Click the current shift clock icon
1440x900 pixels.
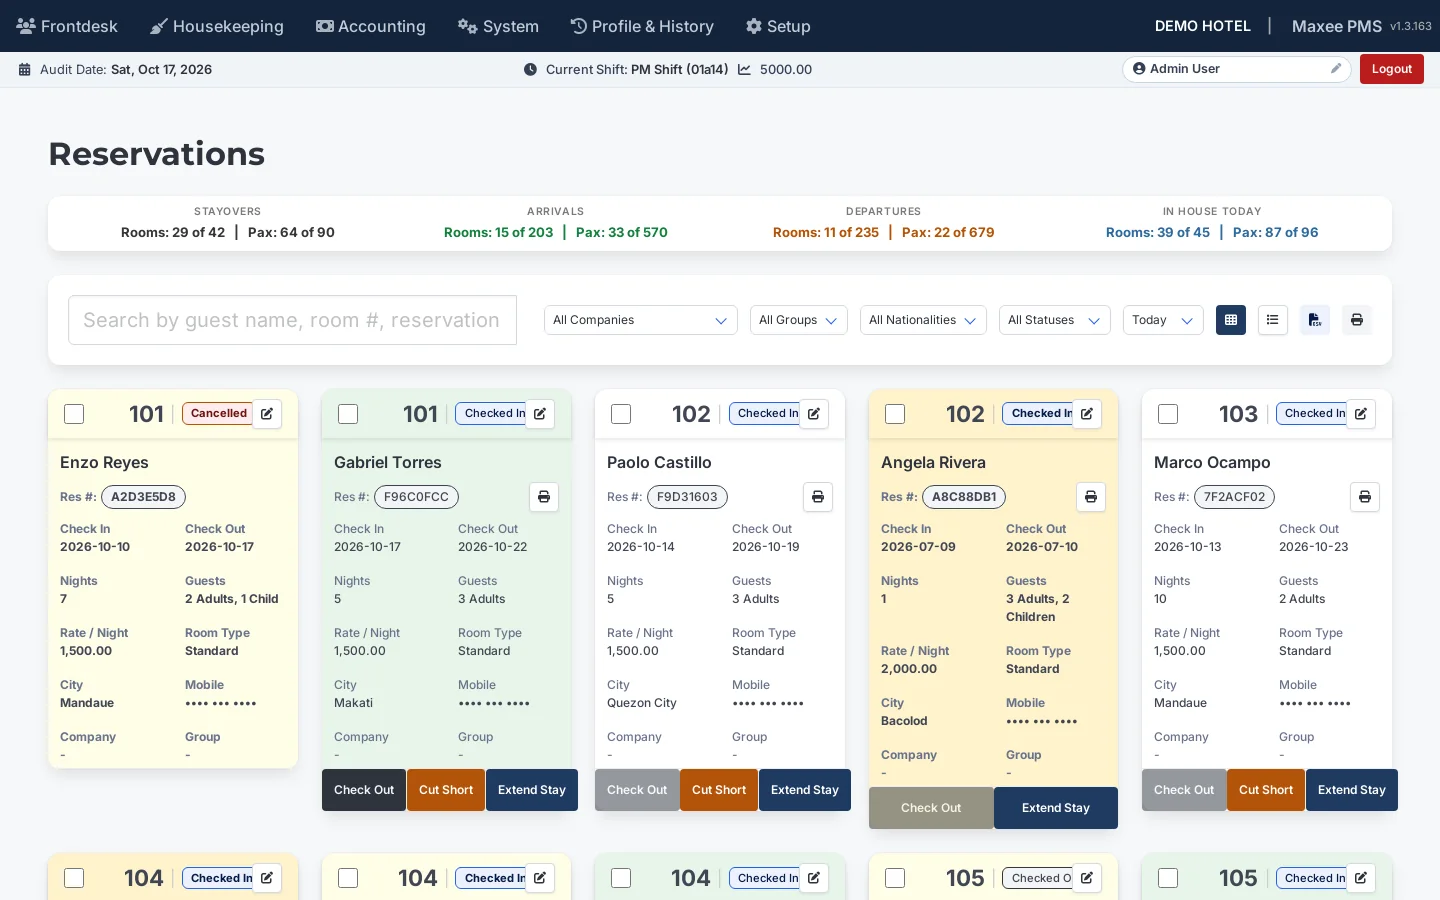tap(530, 70)
